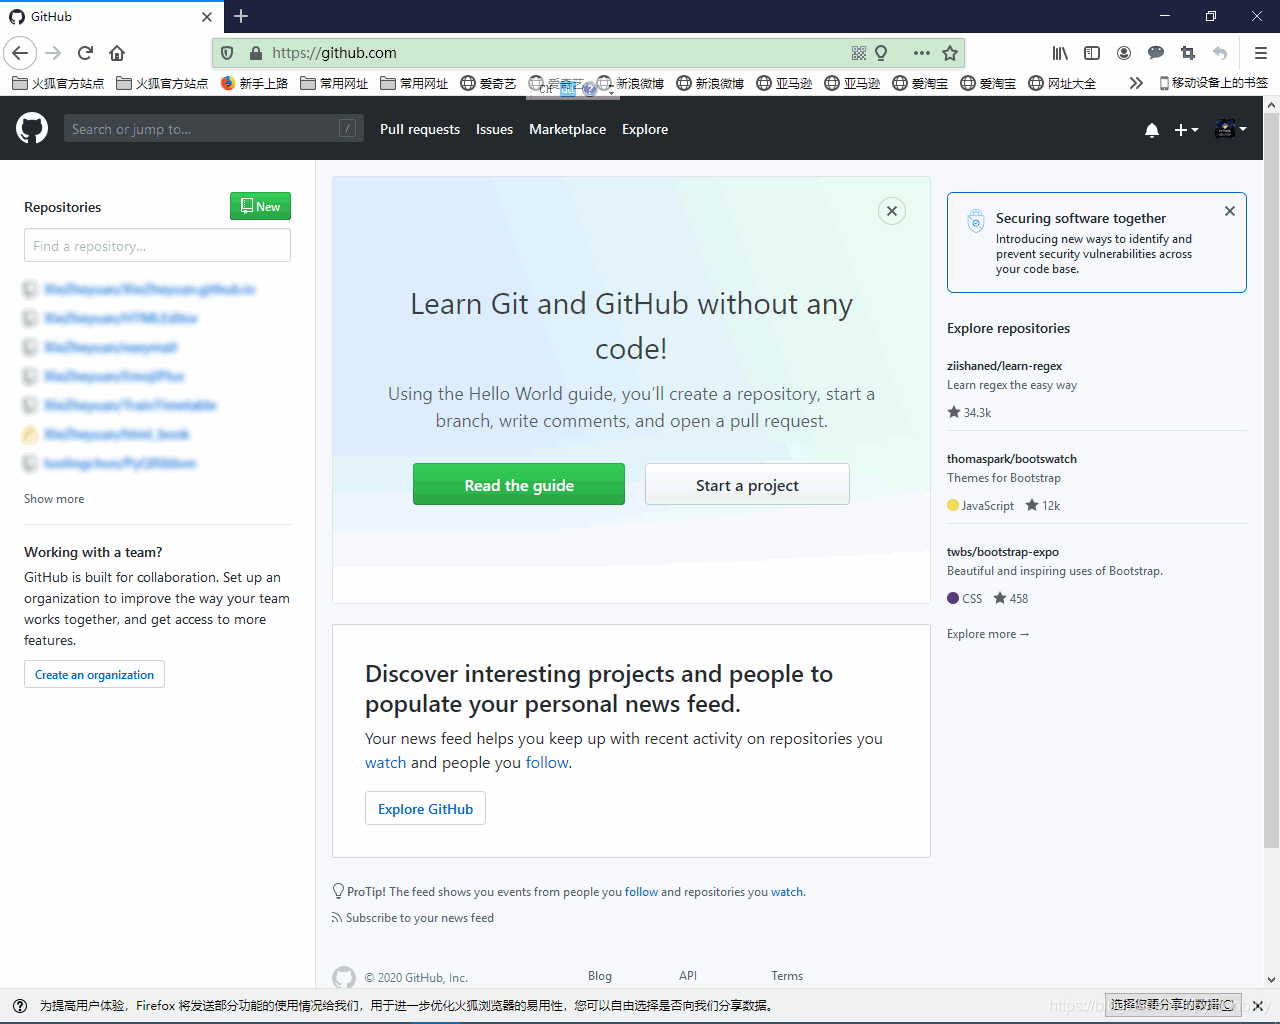Image resolution: width=1280 pixels, height=1024 pixels.
Task: Click the follow link in news feed text
Action: point(547,762)
